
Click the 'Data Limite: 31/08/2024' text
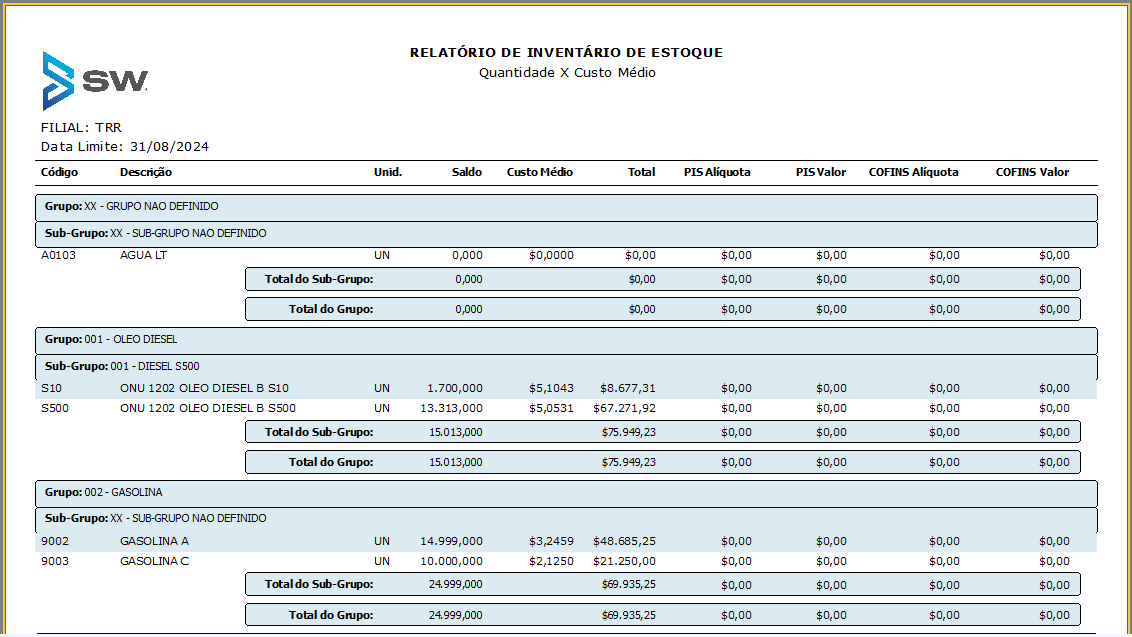pos(125,147)
